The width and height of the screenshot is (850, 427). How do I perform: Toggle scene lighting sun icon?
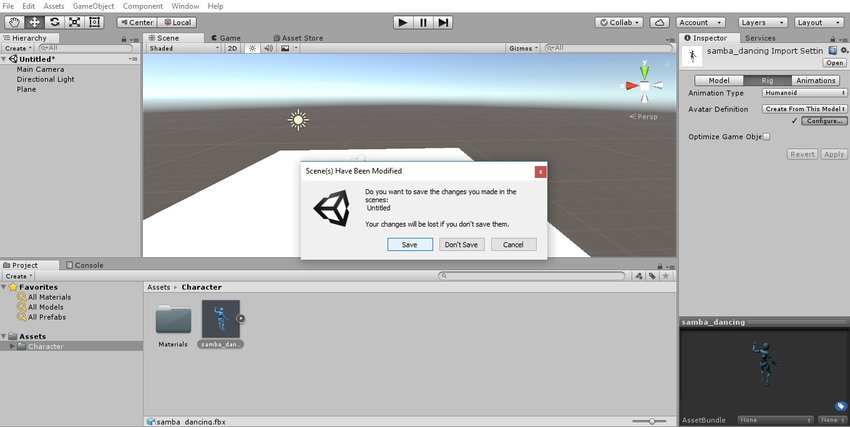click(x=252, y=48)
